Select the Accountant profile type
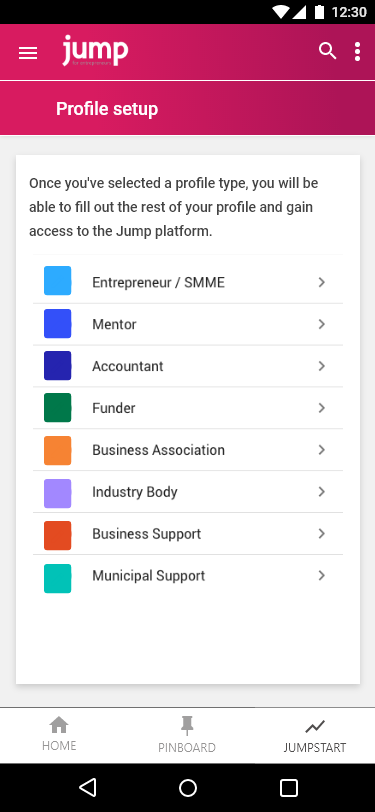375x812 pixels. 188,366
